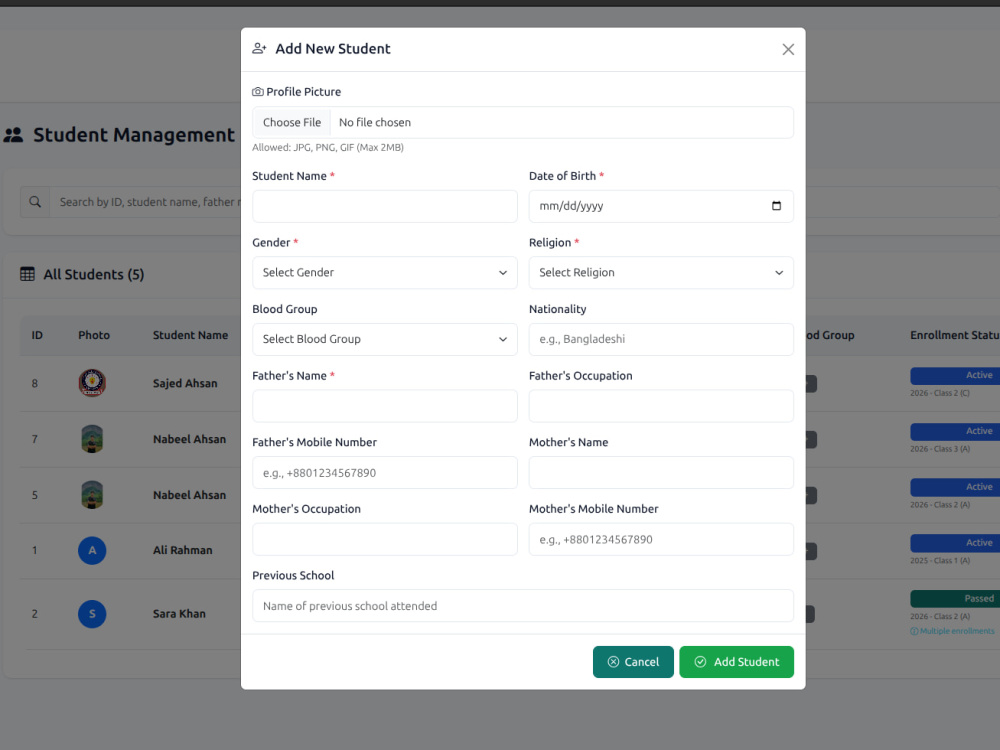
Task: Click the All Students (5) heading
Action: coord(94,275)
